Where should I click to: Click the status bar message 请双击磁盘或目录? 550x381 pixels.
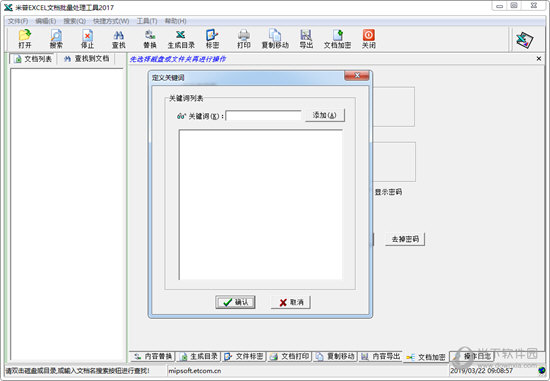(77, 370)
